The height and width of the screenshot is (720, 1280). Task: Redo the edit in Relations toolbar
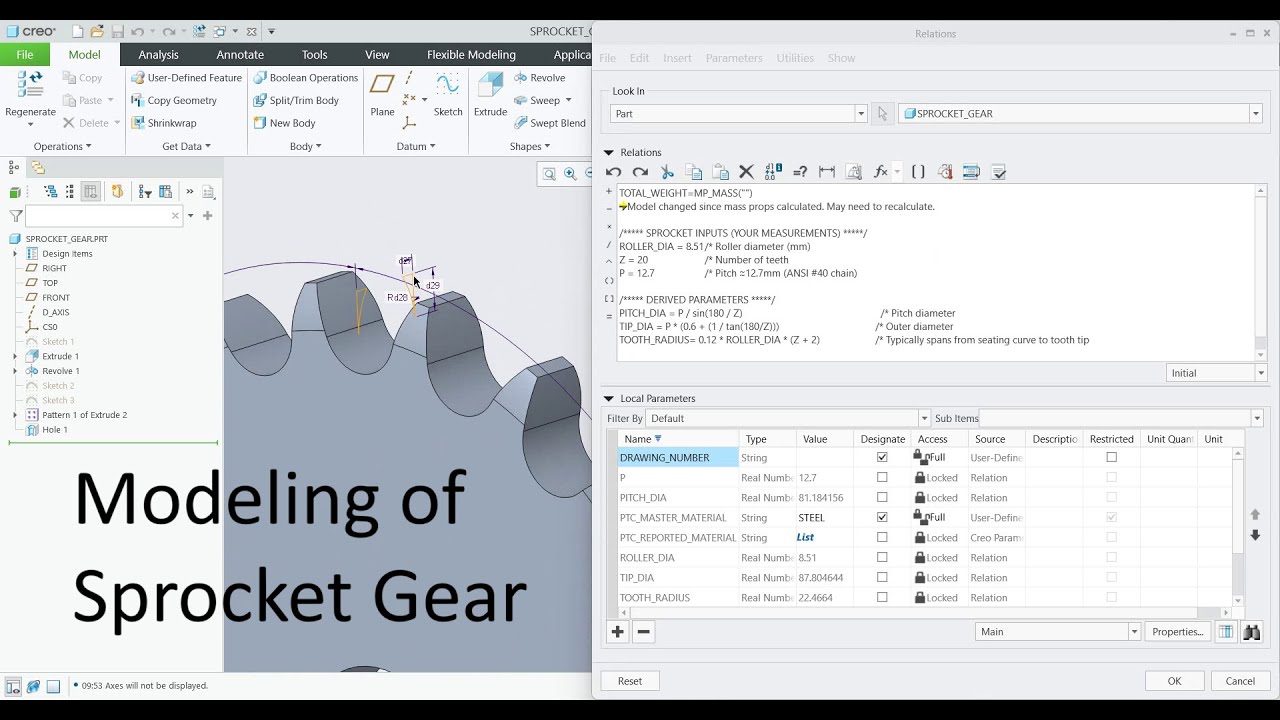(x=640, y=172)
